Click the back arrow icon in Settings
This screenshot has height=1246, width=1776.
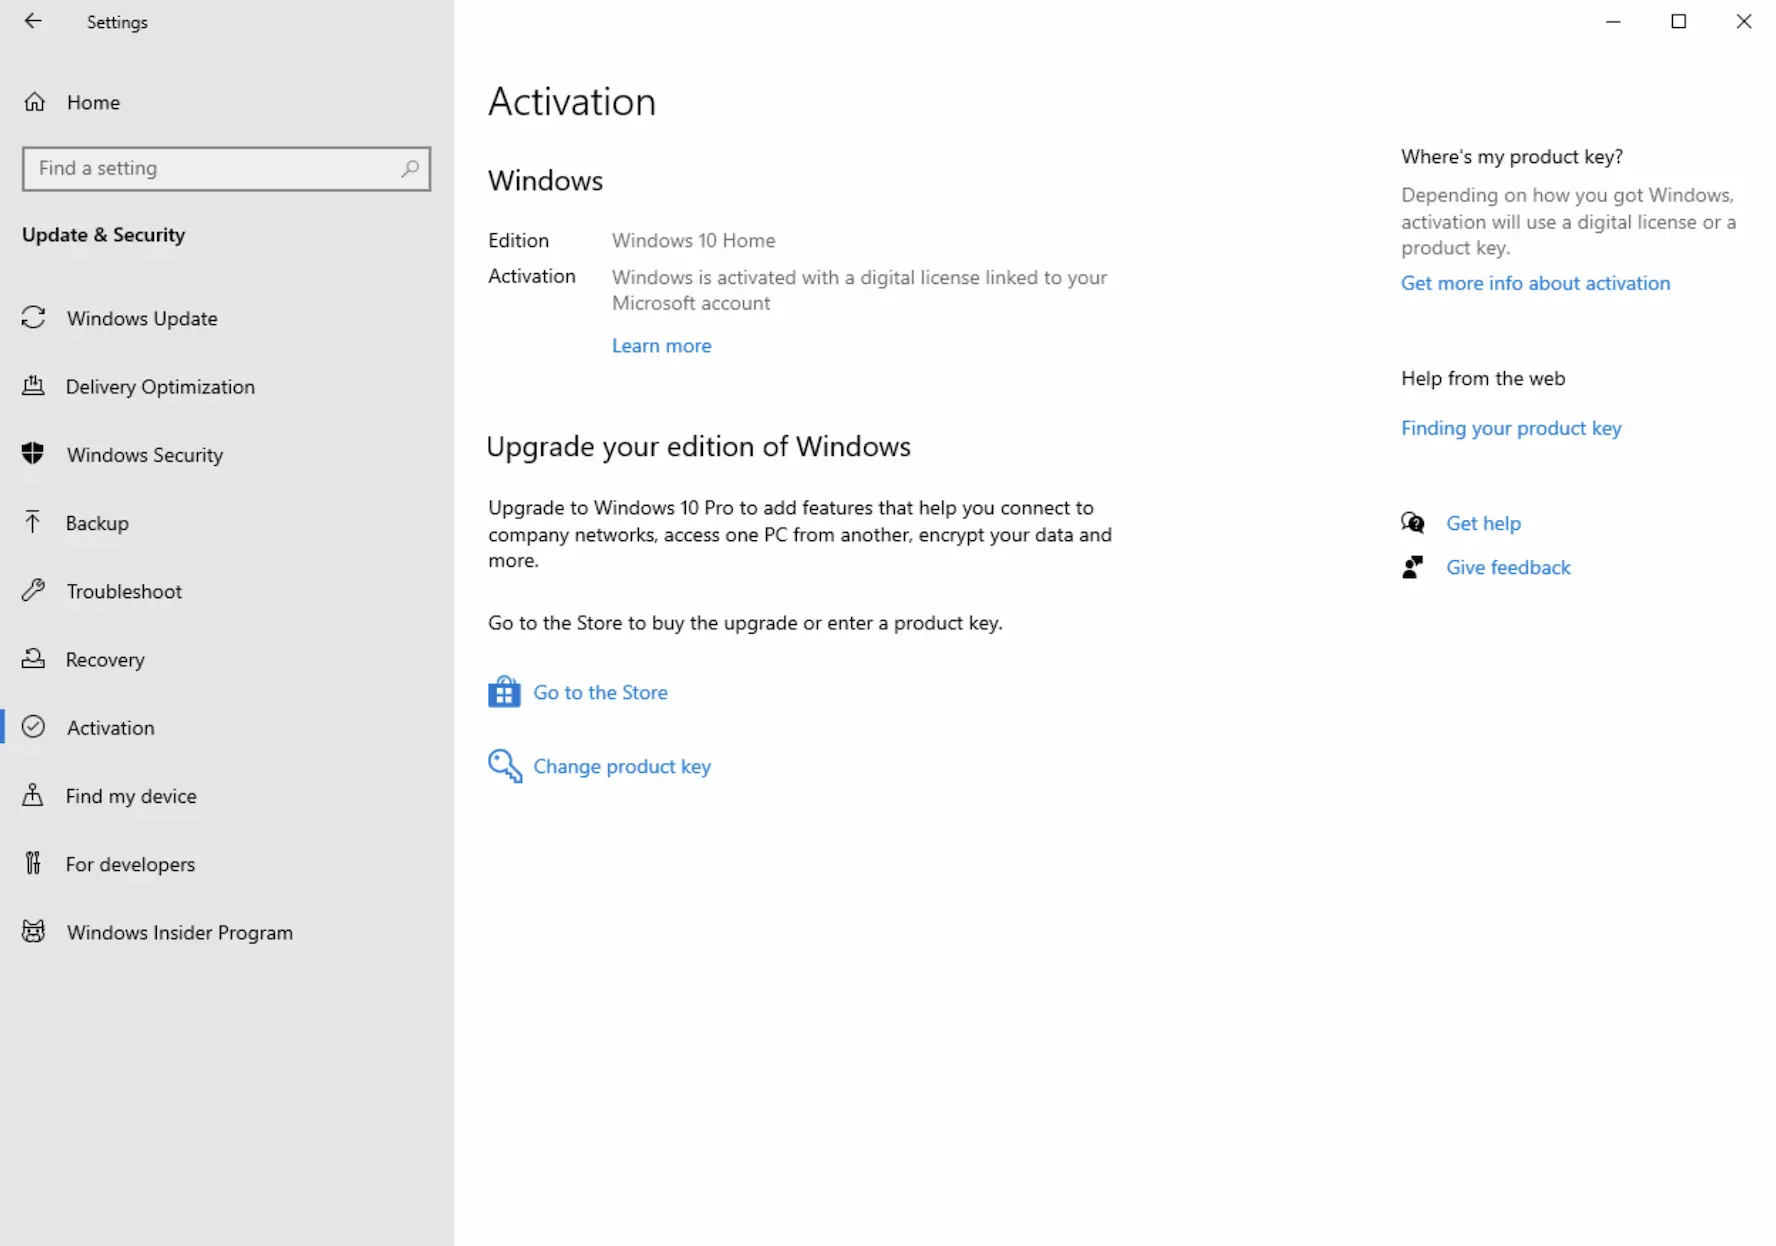[33, 21]
